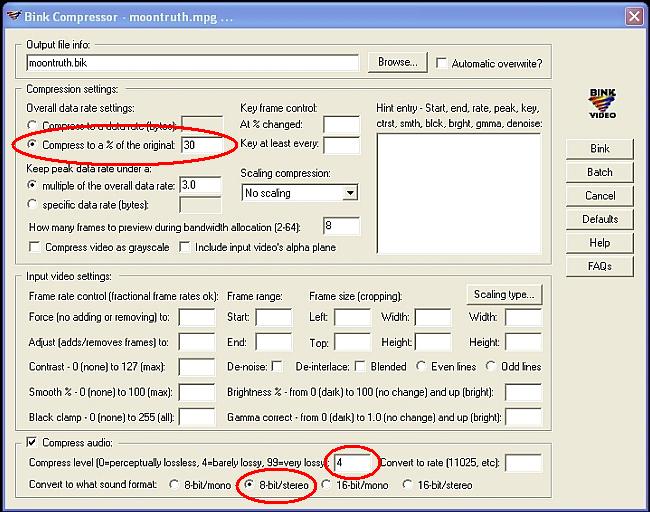Close the Bink Compressor window
This screenshot has height=512, width=650.
(x=634, y=17)
